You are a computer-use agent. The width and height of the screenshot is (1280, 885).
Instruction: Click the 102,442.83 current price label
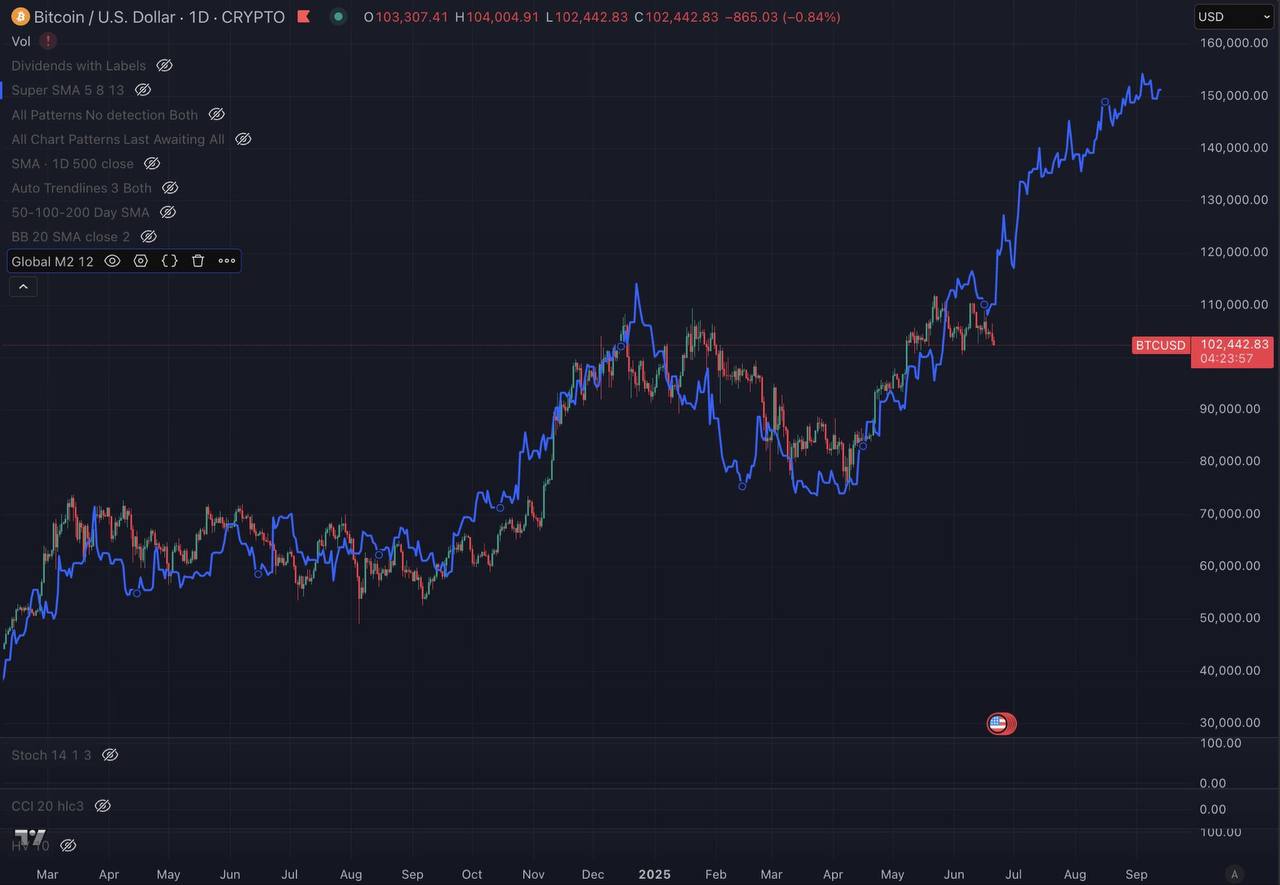coord(1234,344)
